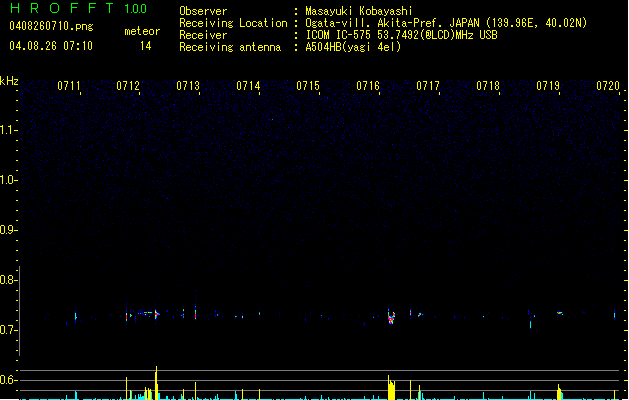
Task: Click the 1.0 kHz frequency axis label
Action: tap(8, 180)
